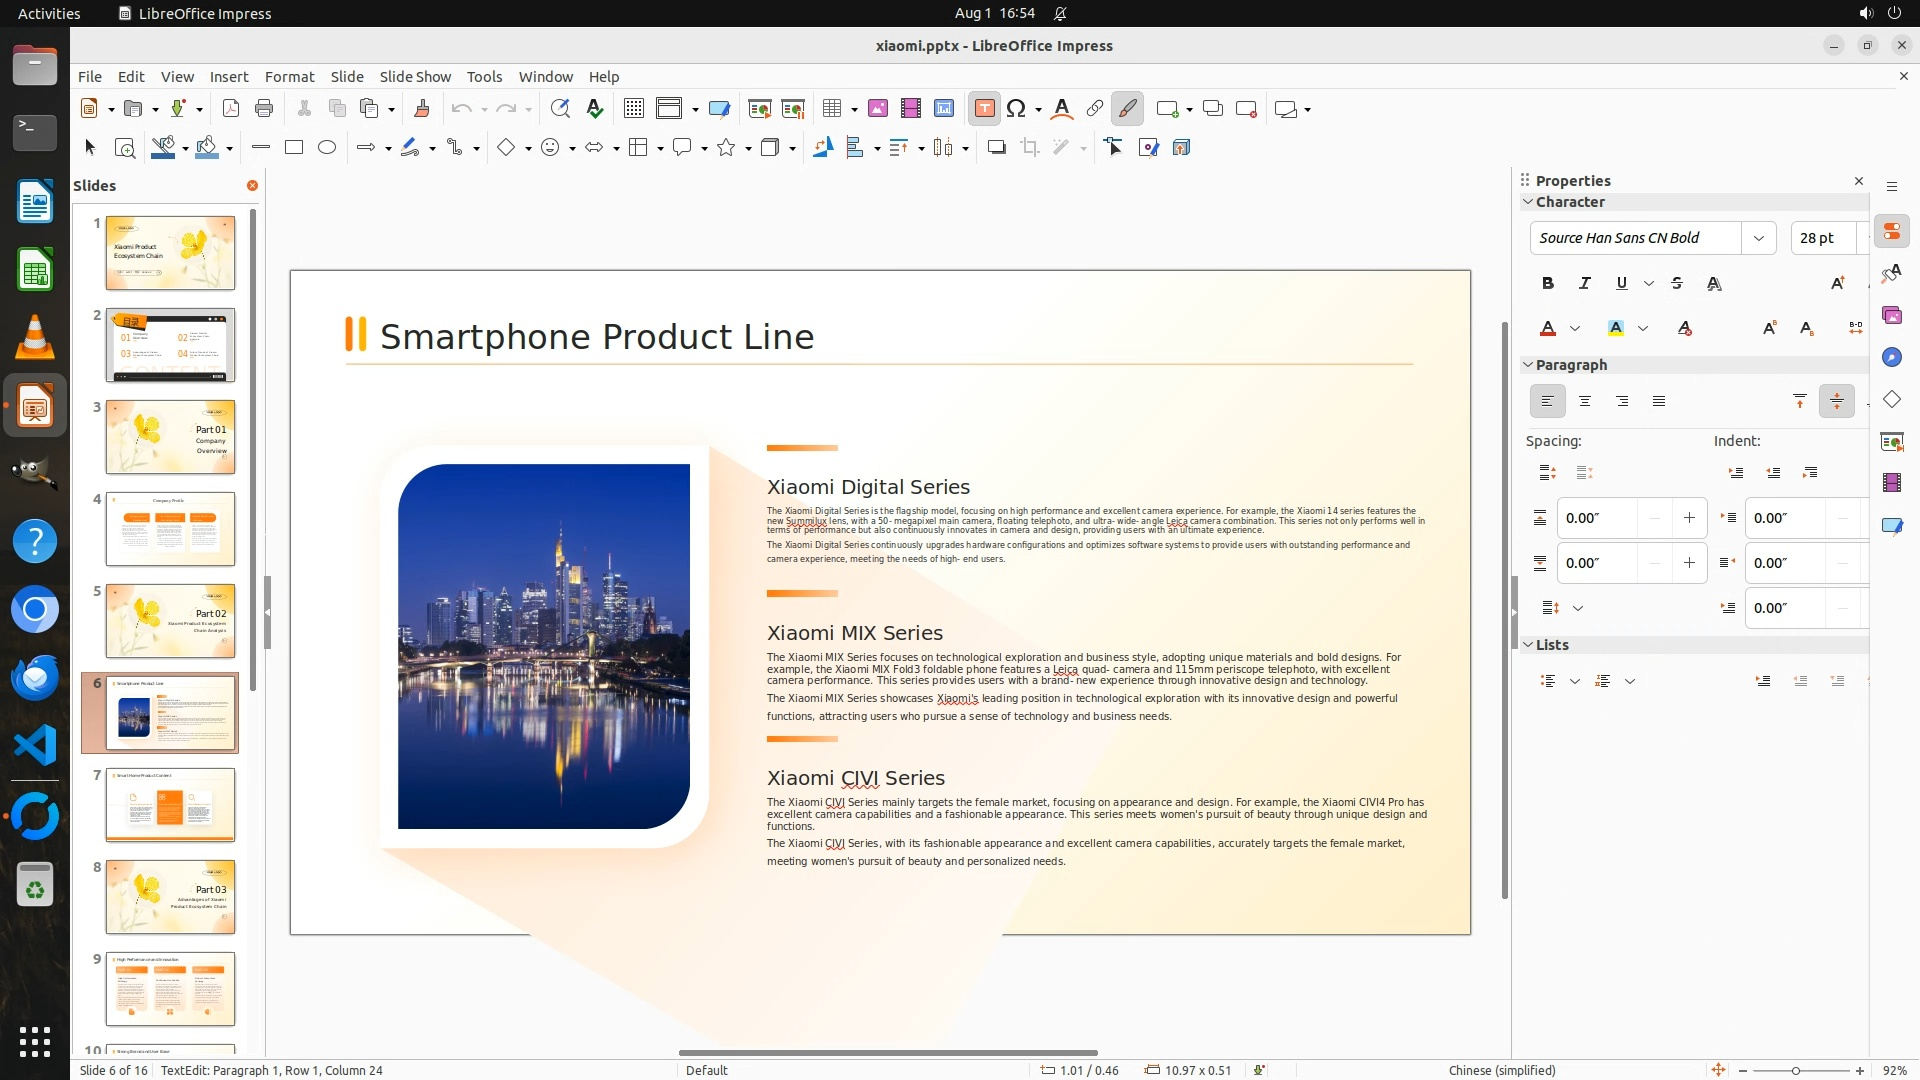1920x1080 pixels.
Task: Toggle the Display Grid icon
Action: point(633,109)
